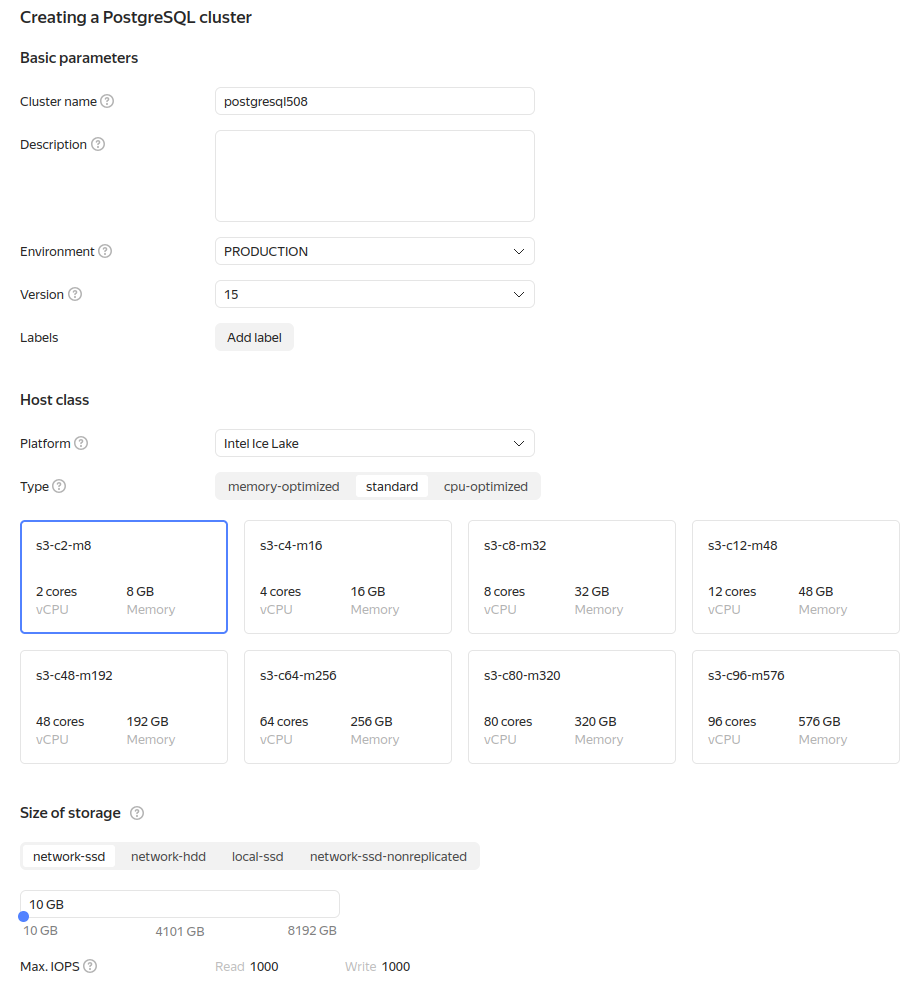The width and height of the screenshot is (903, 991).
Task: Show Platform help tooltip icon
Action: click(81, 443)
